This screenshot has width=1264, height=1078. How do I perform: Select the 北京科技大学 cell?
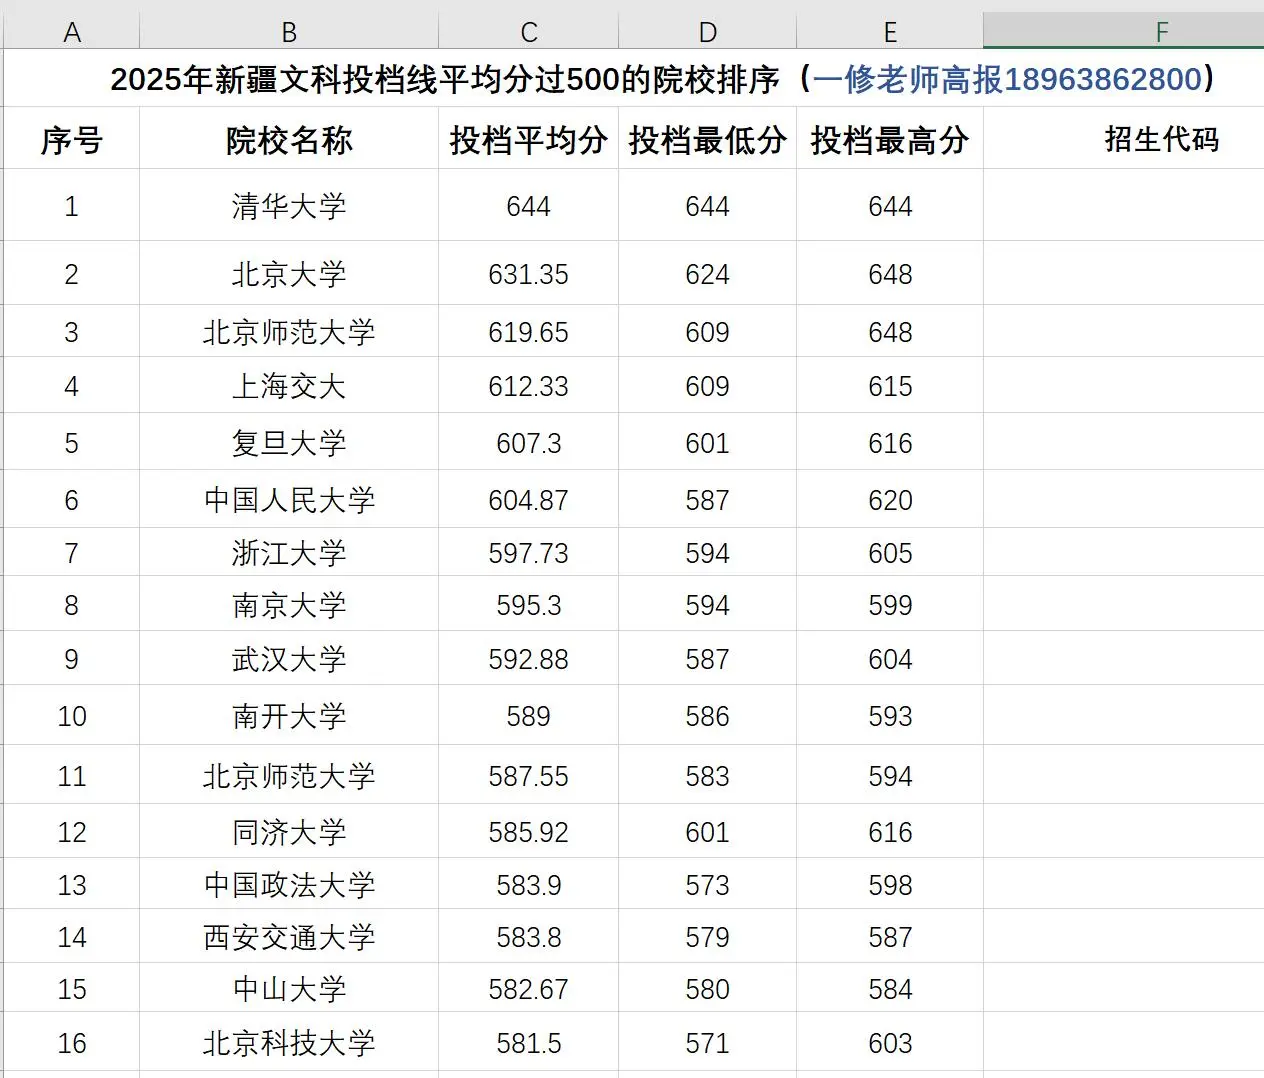pyautogui.click(x=288, y=1041)
